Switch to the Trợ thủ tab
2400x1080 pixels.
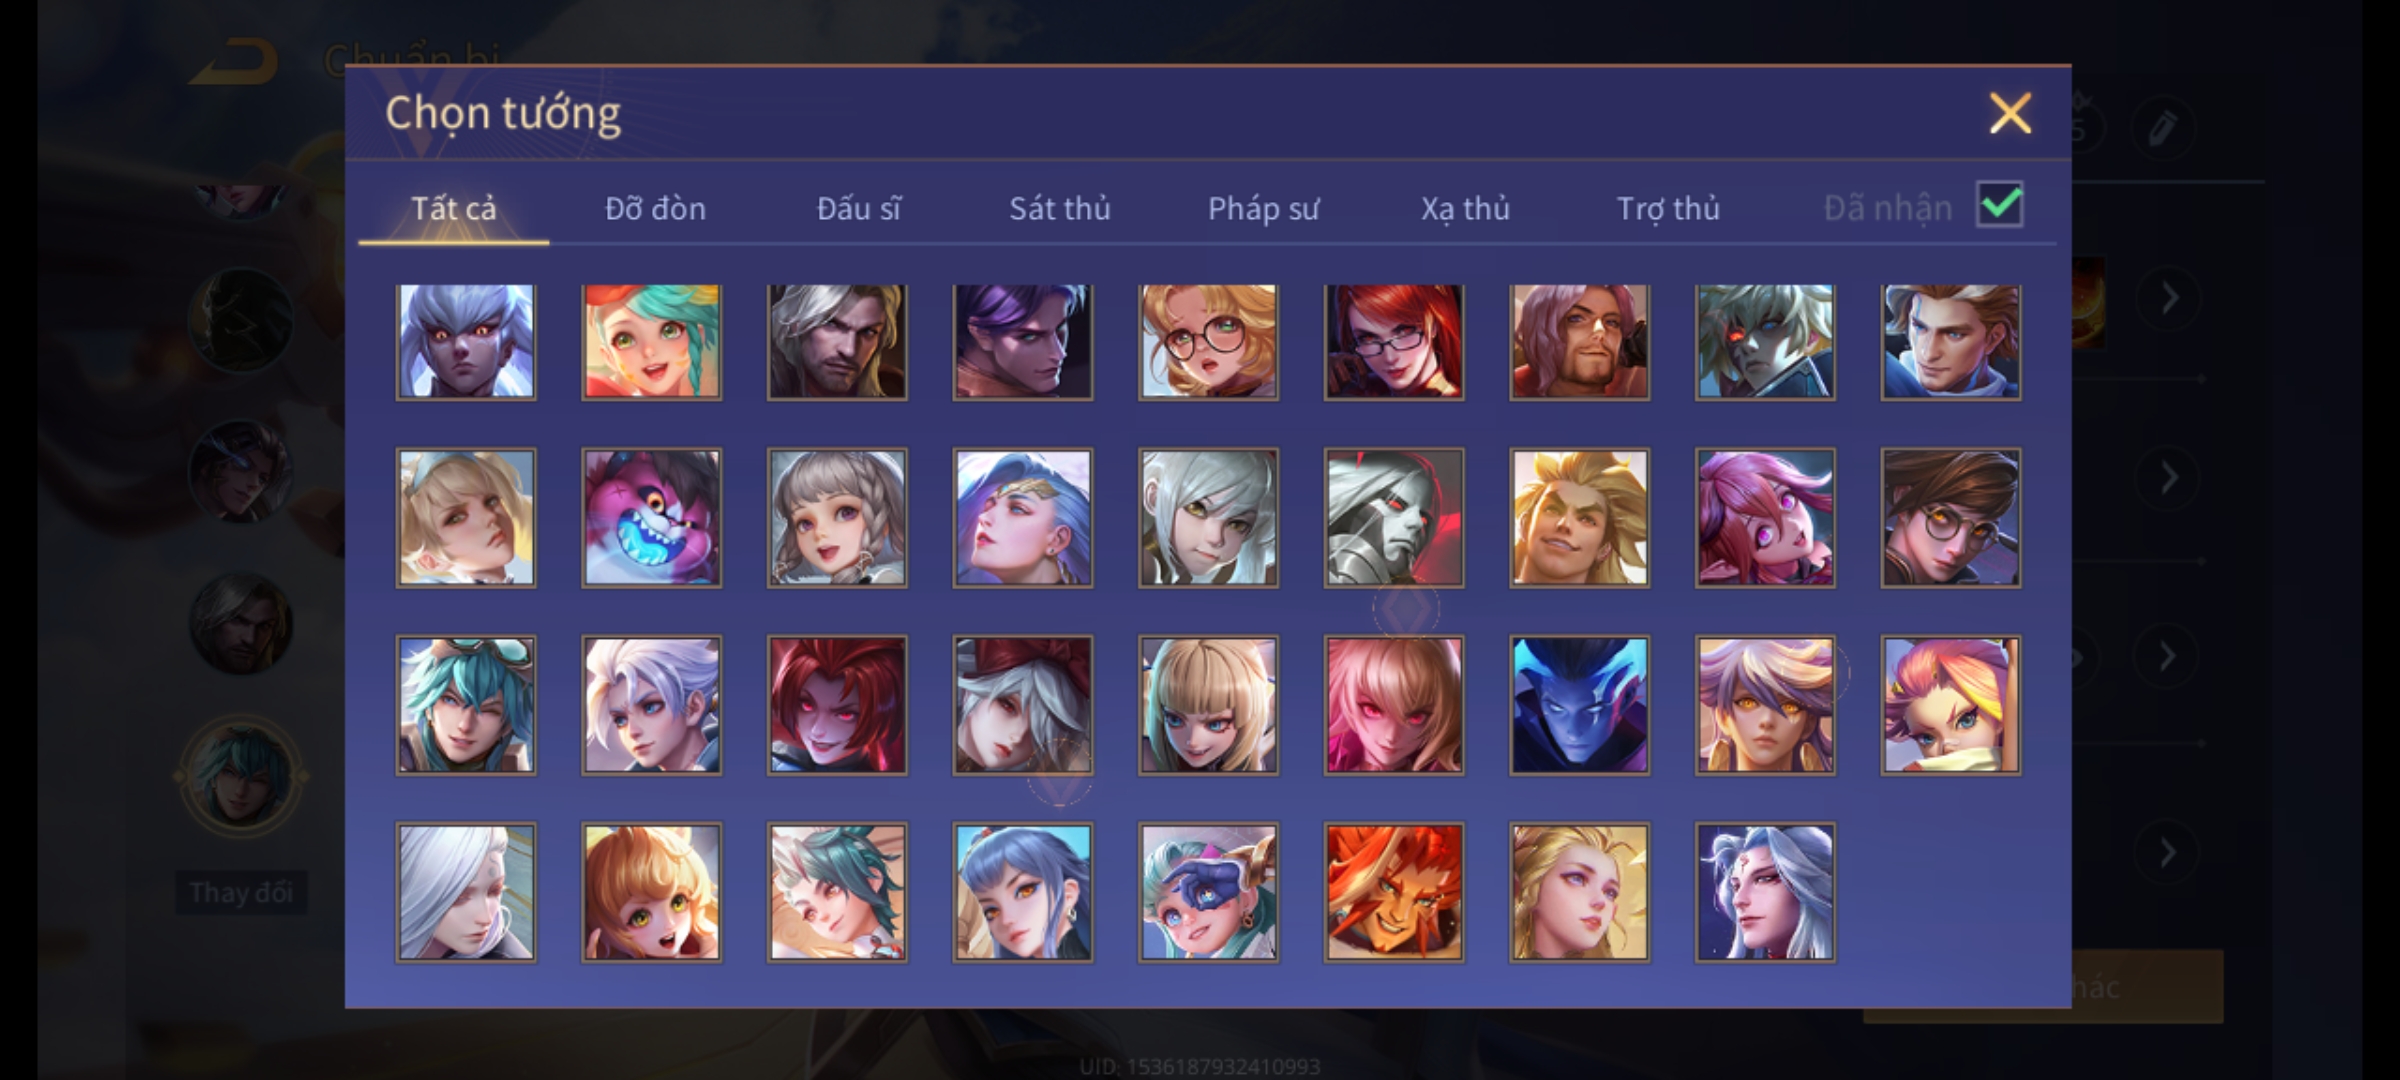pyautogui.click(x=1668, y=208)
